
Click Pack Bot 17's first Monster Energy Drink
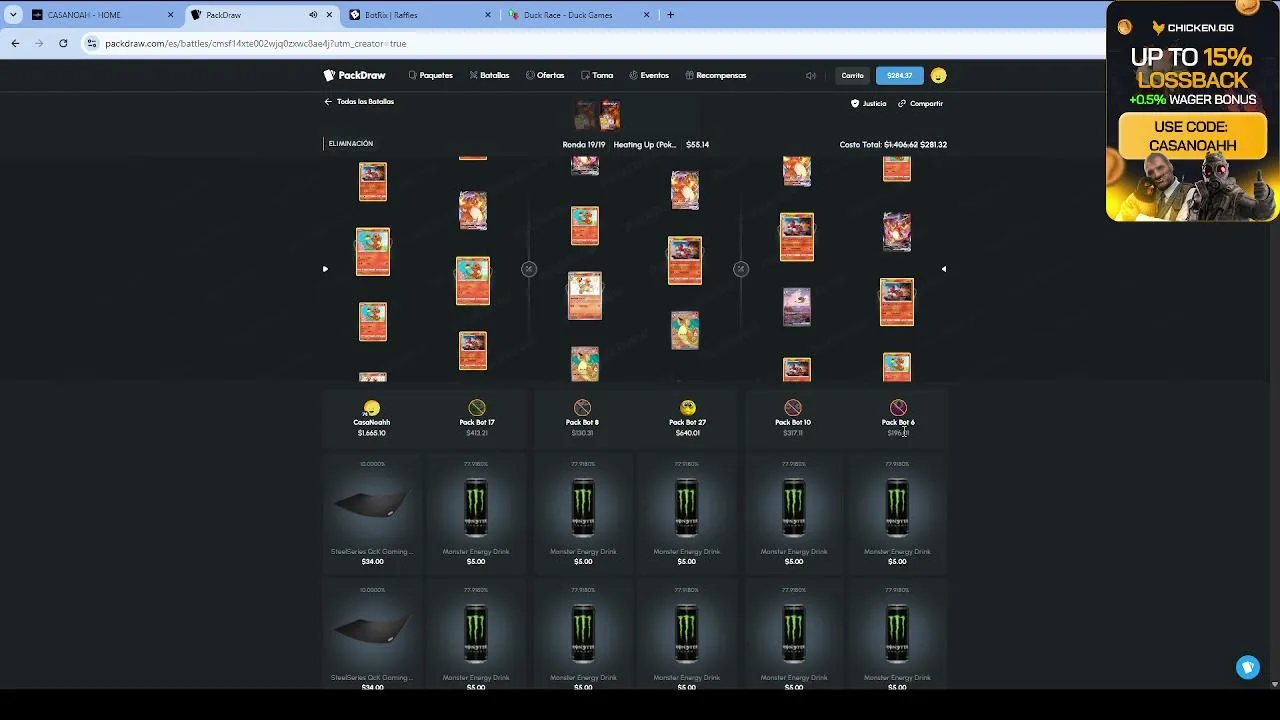[x=476, y=513]
